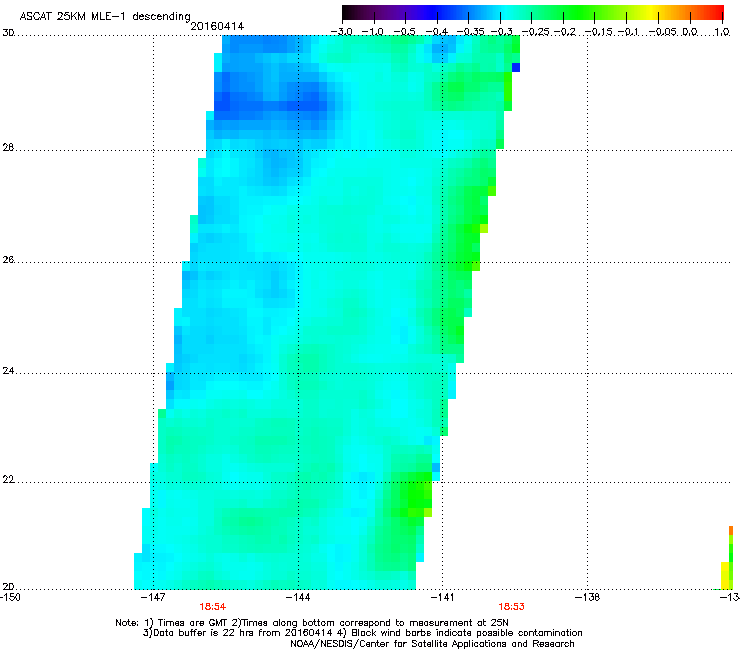Click the NOAA/NESDIS credit line

tap(432, 644)
